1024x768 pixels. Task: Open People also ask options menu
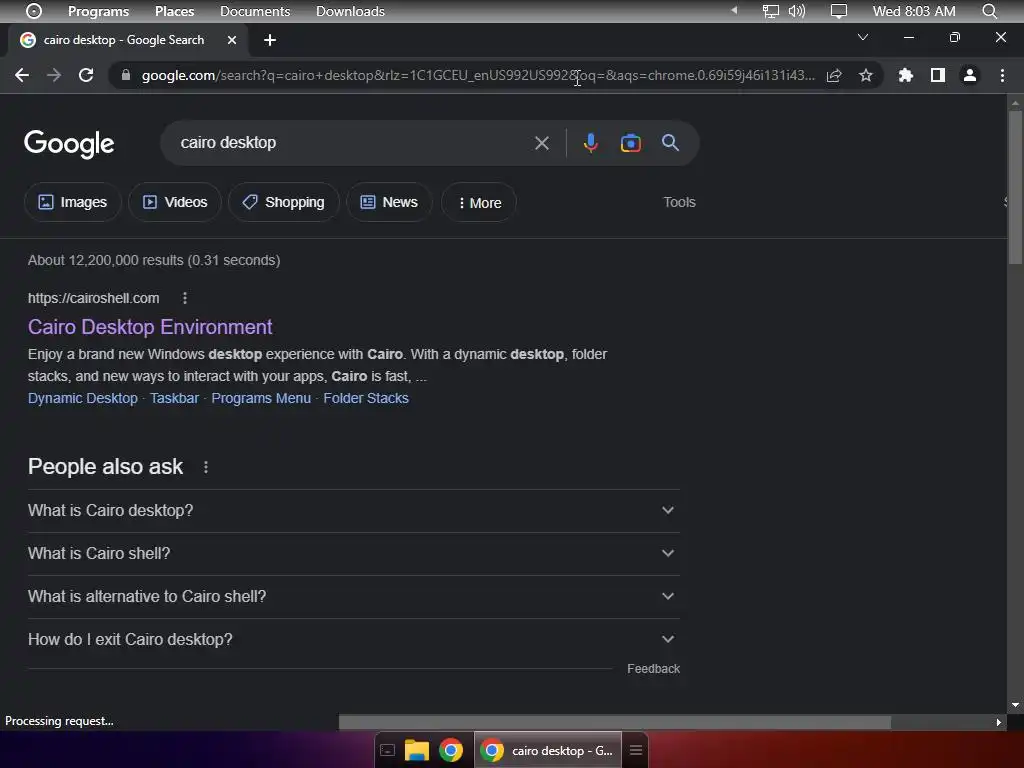tap(206, 468)
